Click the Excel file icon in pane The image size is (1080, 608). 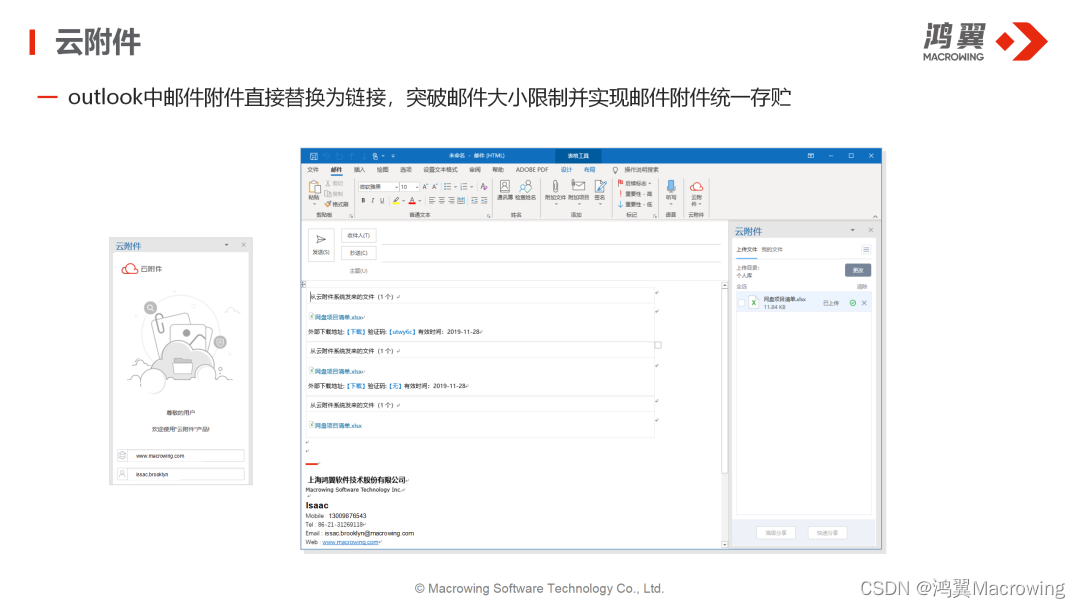pyautogui.click(x=754, y=302)
